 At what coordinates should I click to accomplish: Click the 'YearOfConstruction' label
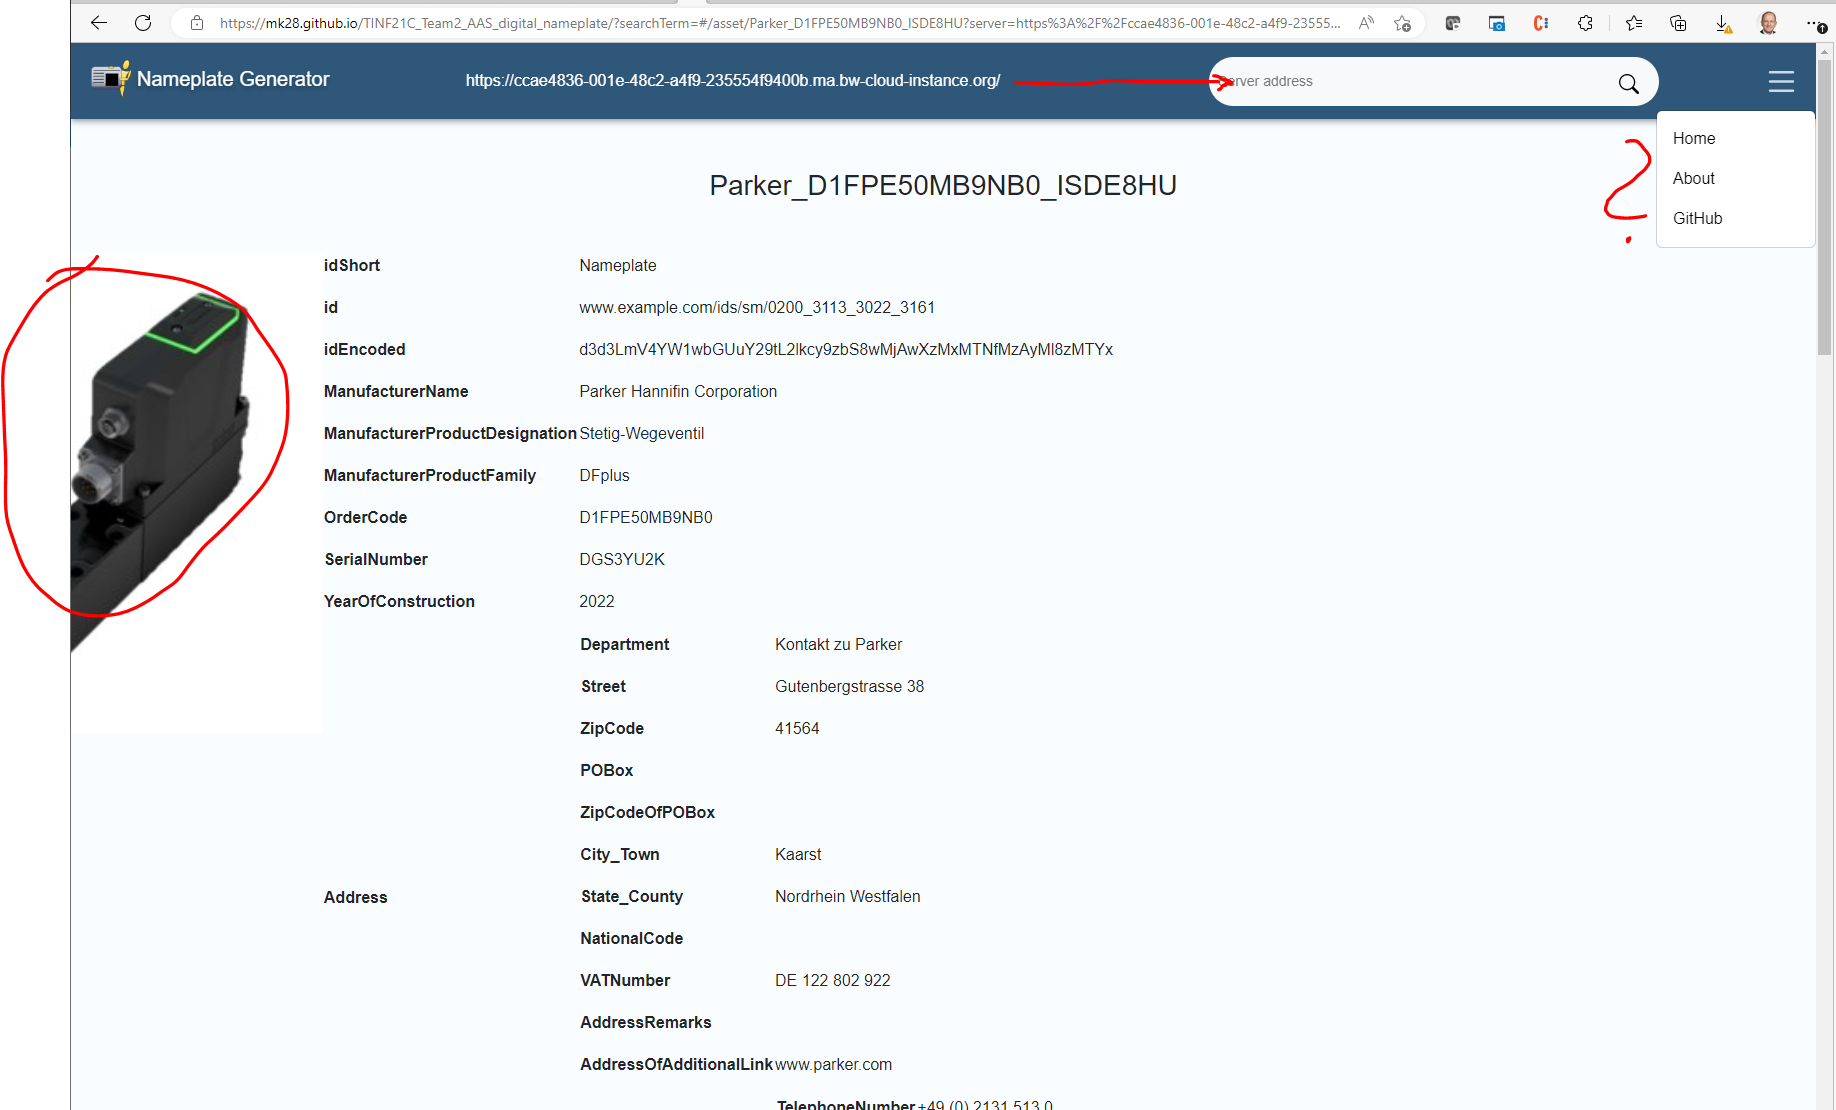tap(399, 601)
